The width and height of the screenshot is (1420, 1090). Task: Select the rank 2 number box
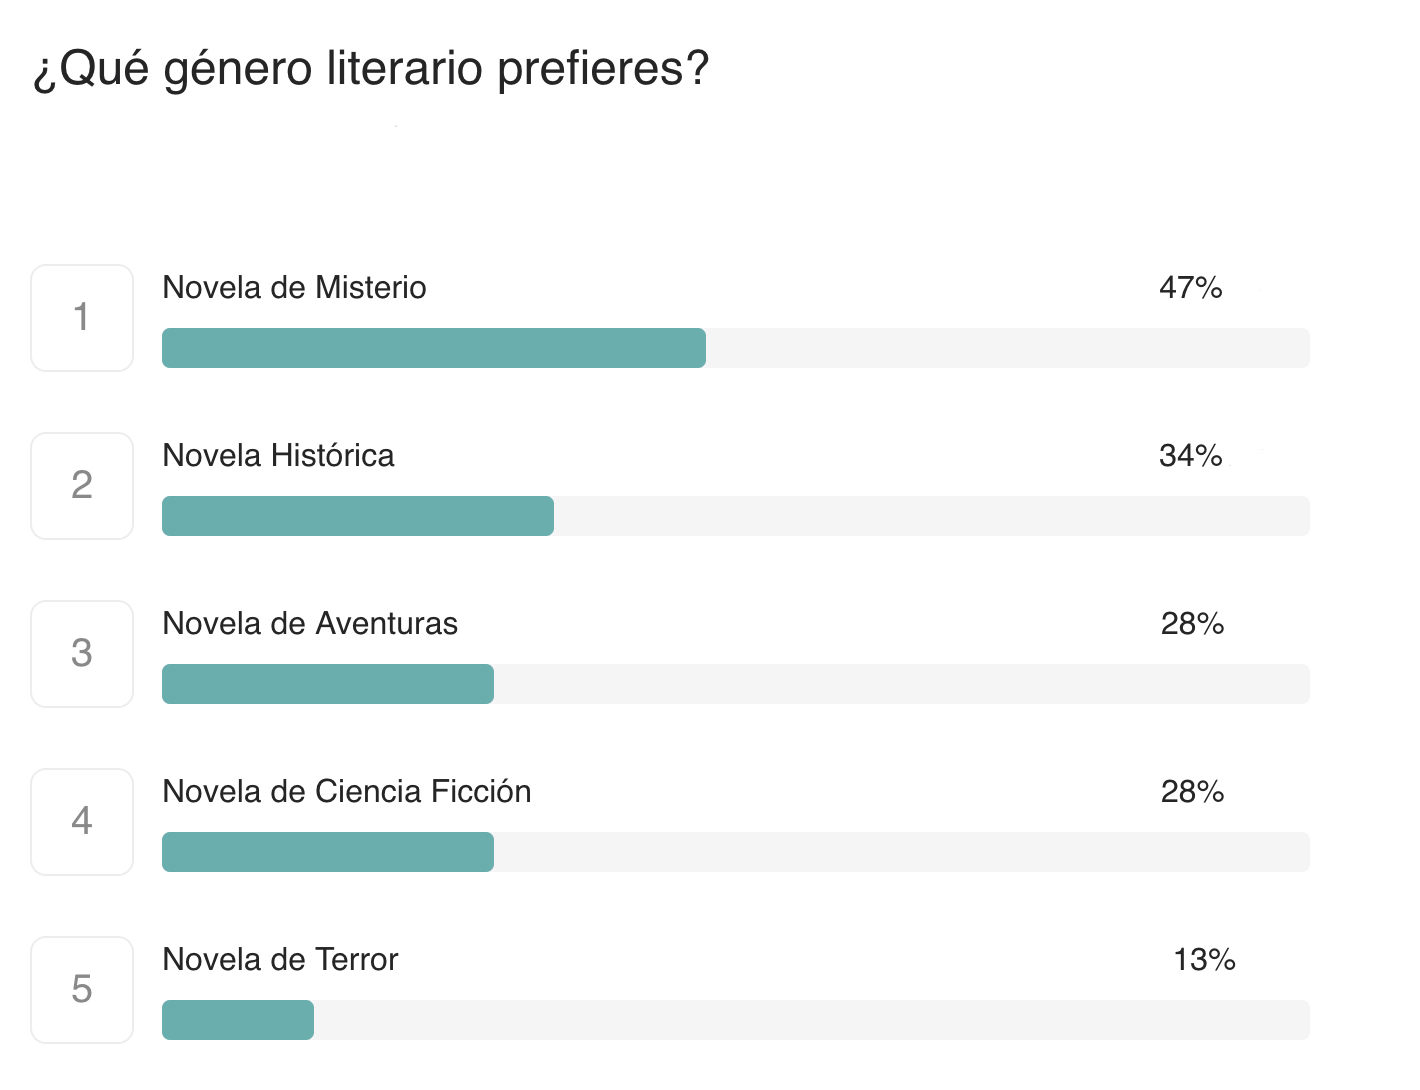[x=82, y=486]
